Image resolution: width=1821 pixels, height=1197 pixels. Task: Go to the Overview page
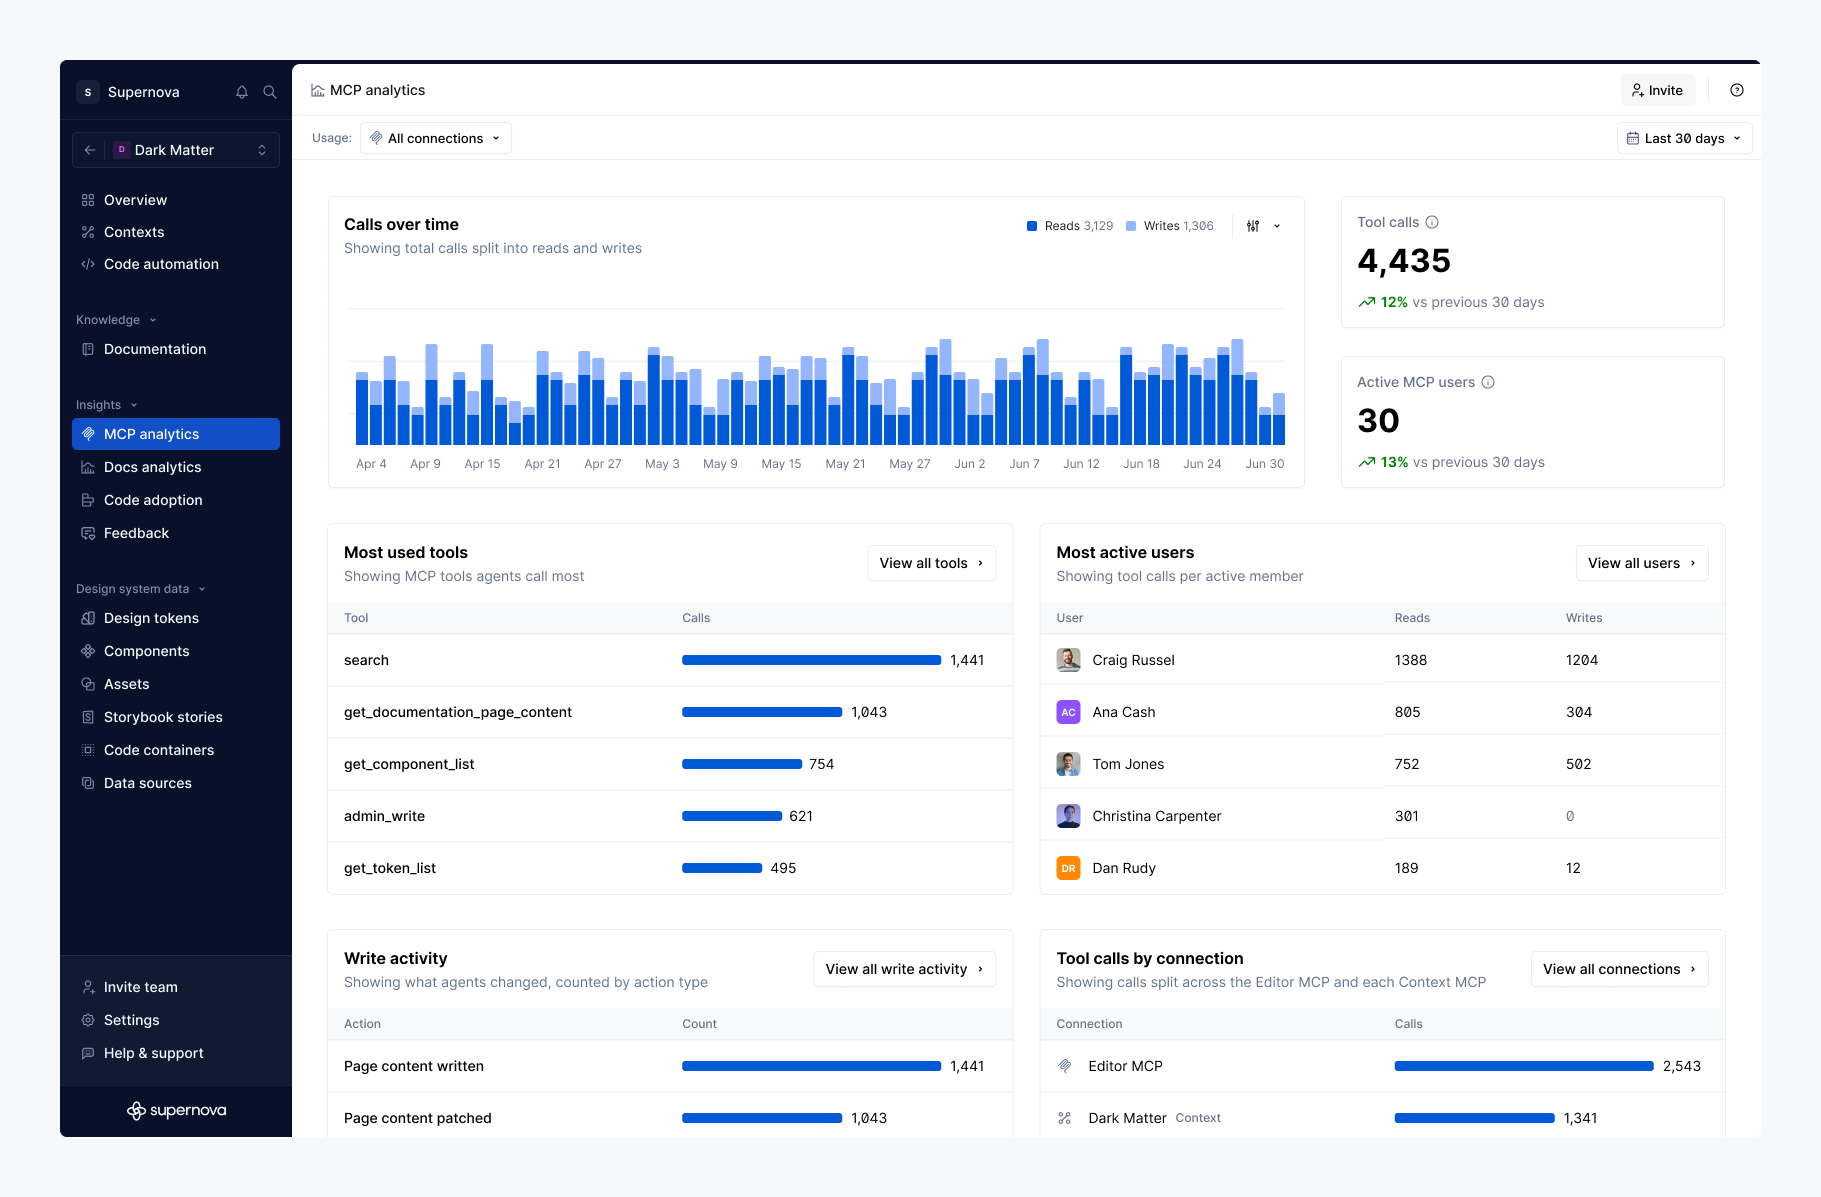pyautogui.click(x=176, y=200)
